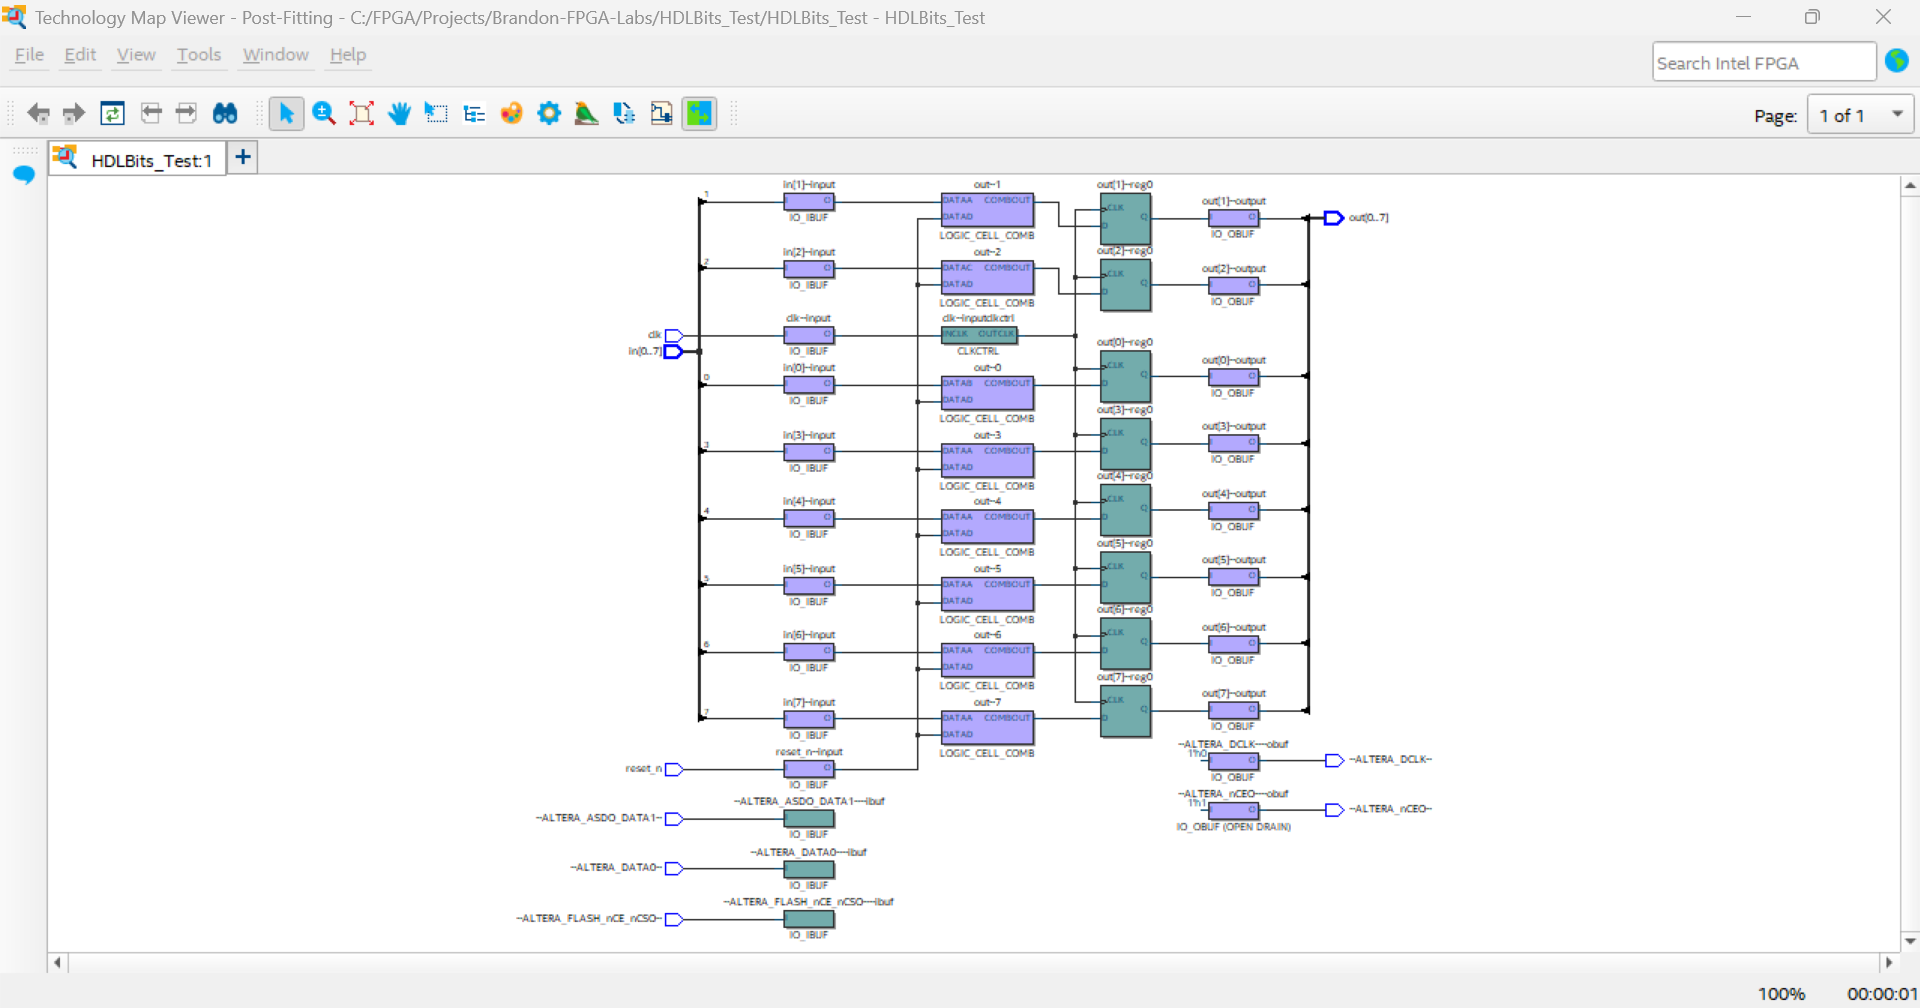Click the vertical scrollbar down arrow
Viewport: 1920px width, 1008px height.
1910,940
